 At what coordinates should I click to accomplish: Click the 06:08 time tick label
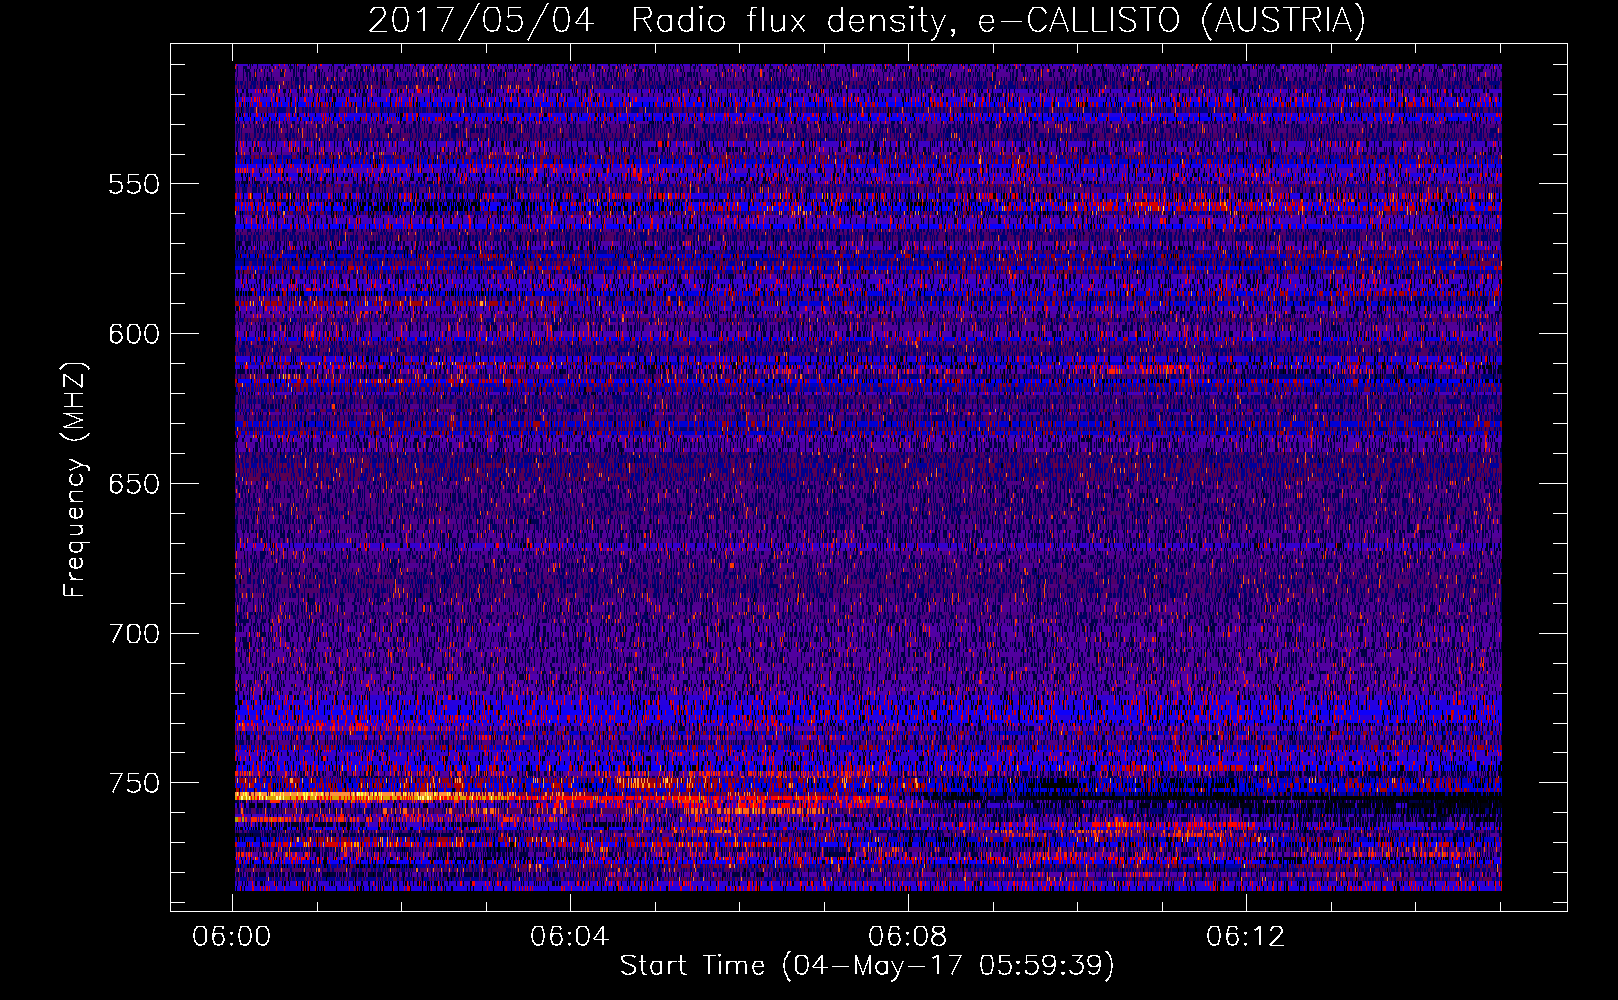pos(908,937)
